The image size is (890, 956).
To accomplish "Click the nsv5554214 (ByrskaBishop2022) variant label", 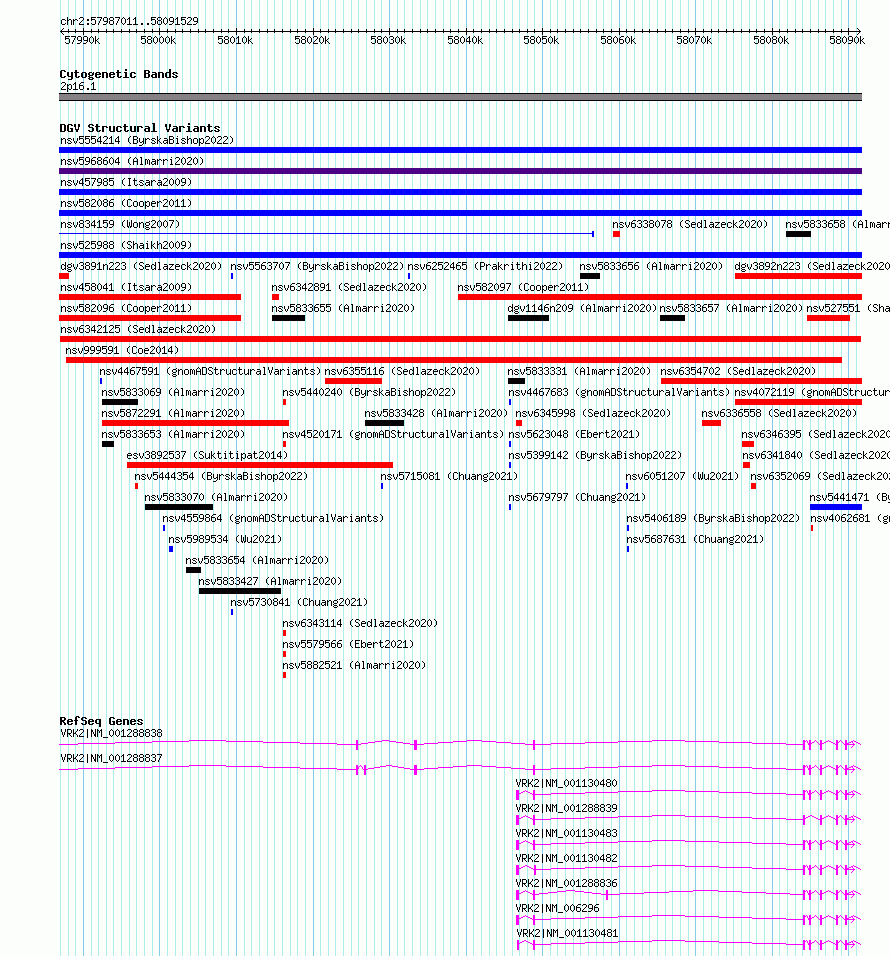I will [x=147, y=140].
